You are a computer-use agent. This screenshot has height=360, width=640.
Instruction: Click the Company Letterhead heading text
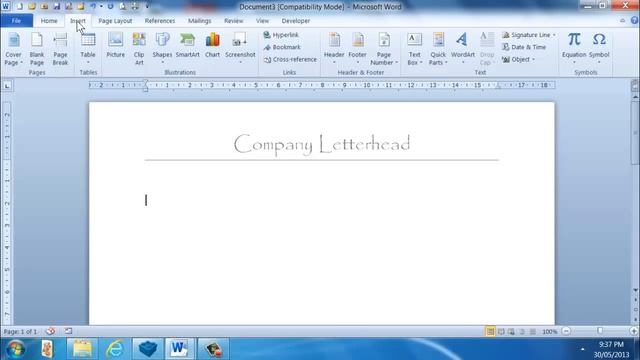(322, 144)
